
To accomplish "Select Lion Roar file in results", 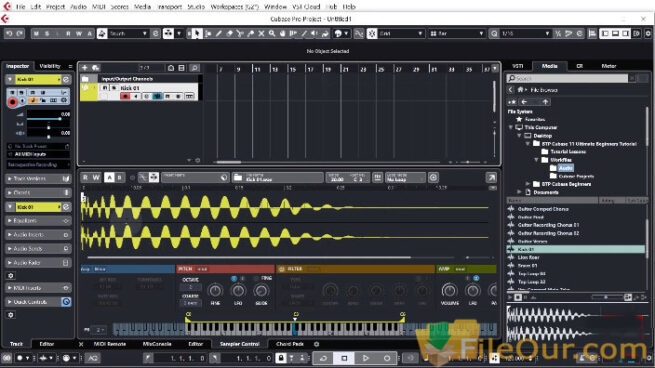I will tap(528, 257).
